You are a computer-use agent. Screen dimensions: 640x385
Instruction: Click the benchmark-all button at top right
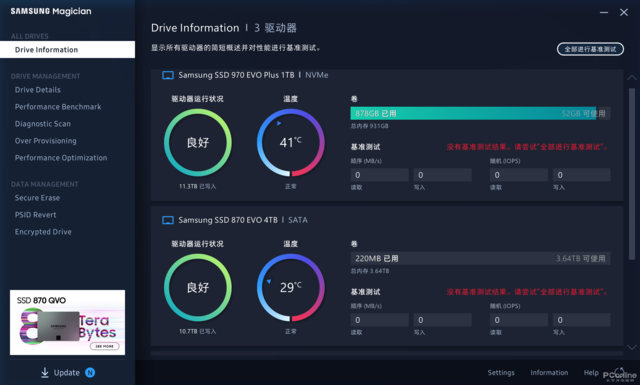tap(590, 49)
